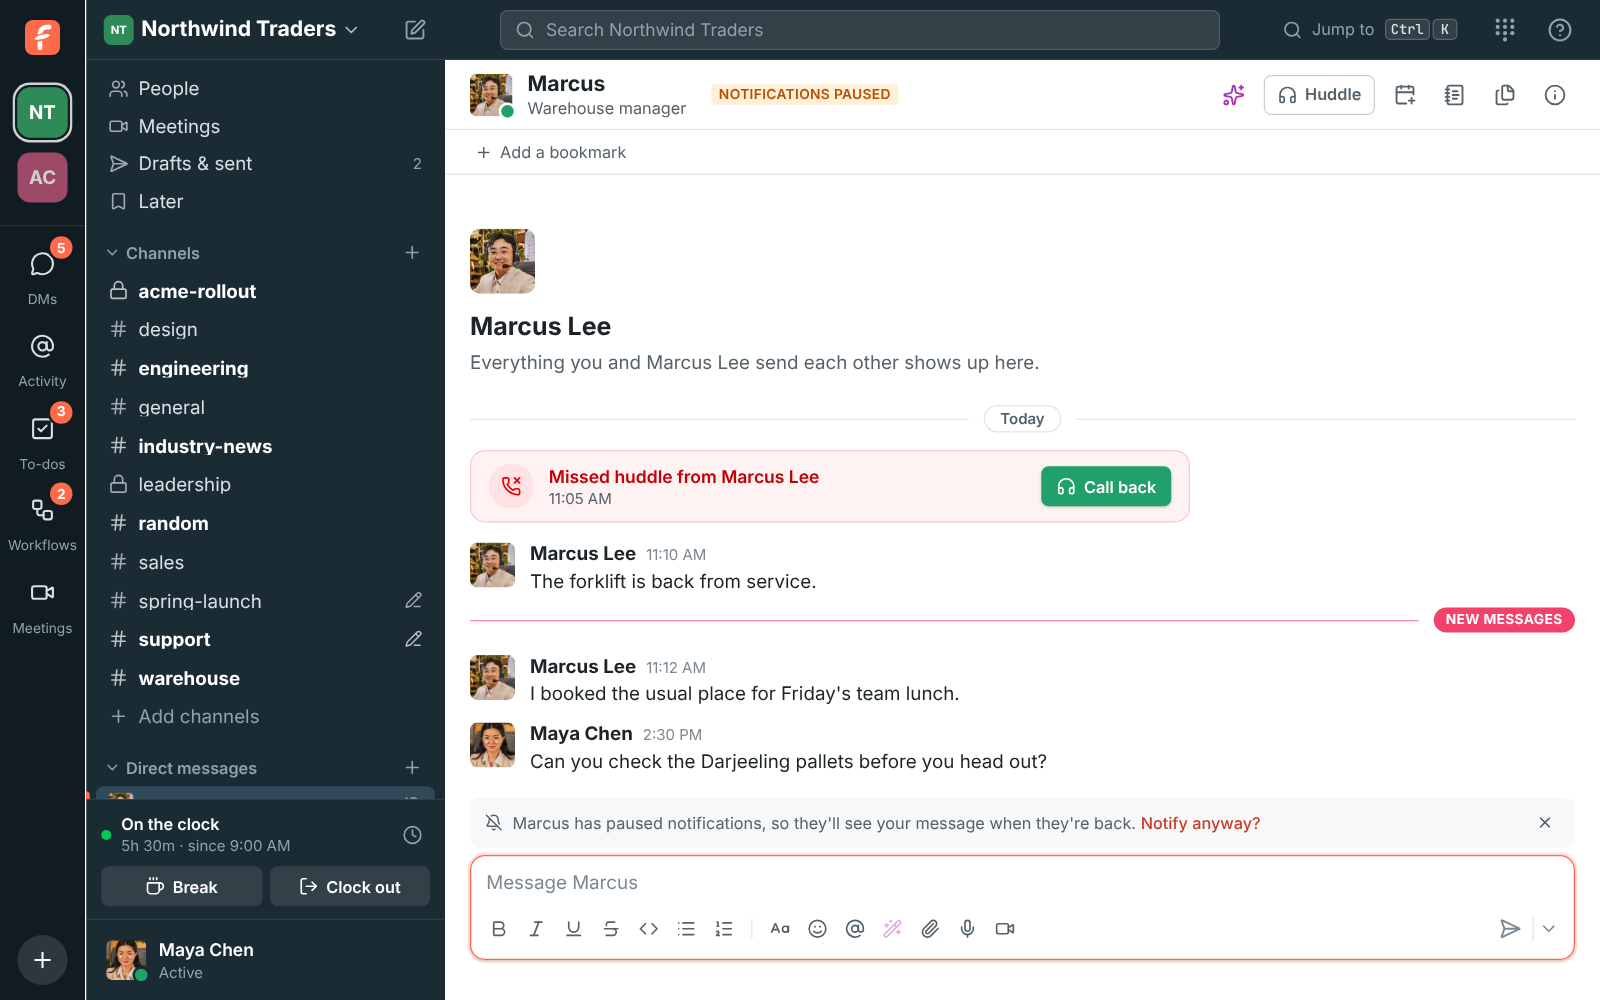The image size is (1600, 1000).
Task: Switch to the AC workspace
Action: click(x=42, y=178)
